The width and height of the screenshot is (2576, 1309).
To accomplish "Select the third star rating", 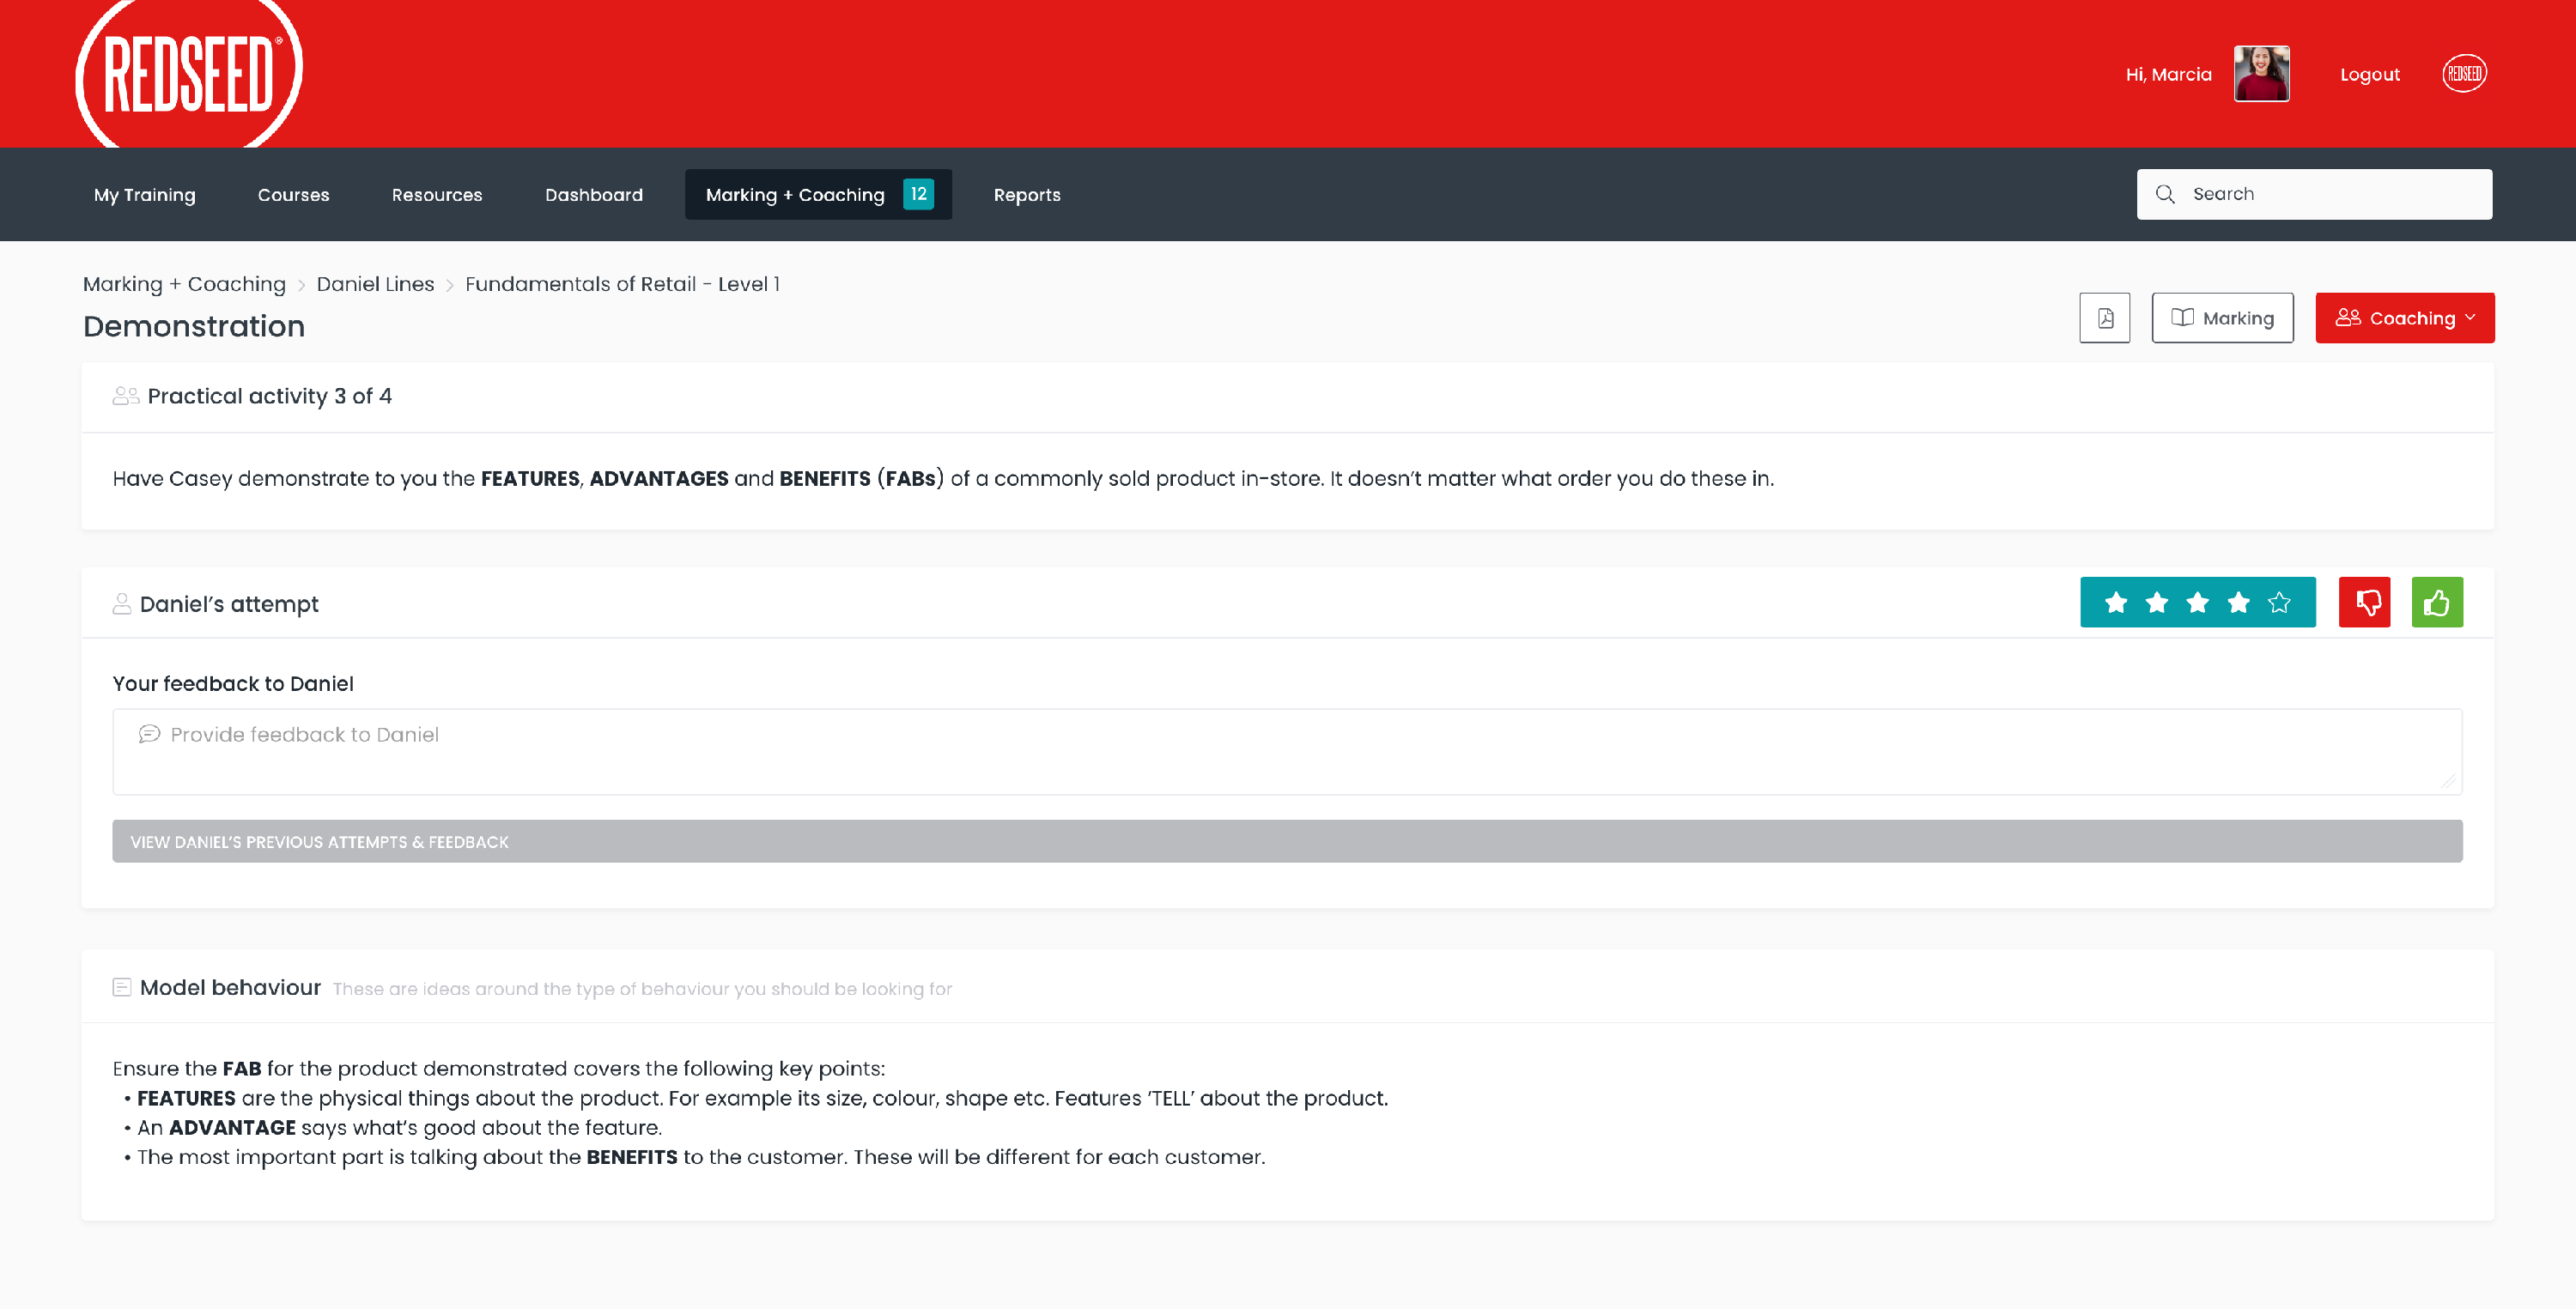I will (x=2197, y=602).
